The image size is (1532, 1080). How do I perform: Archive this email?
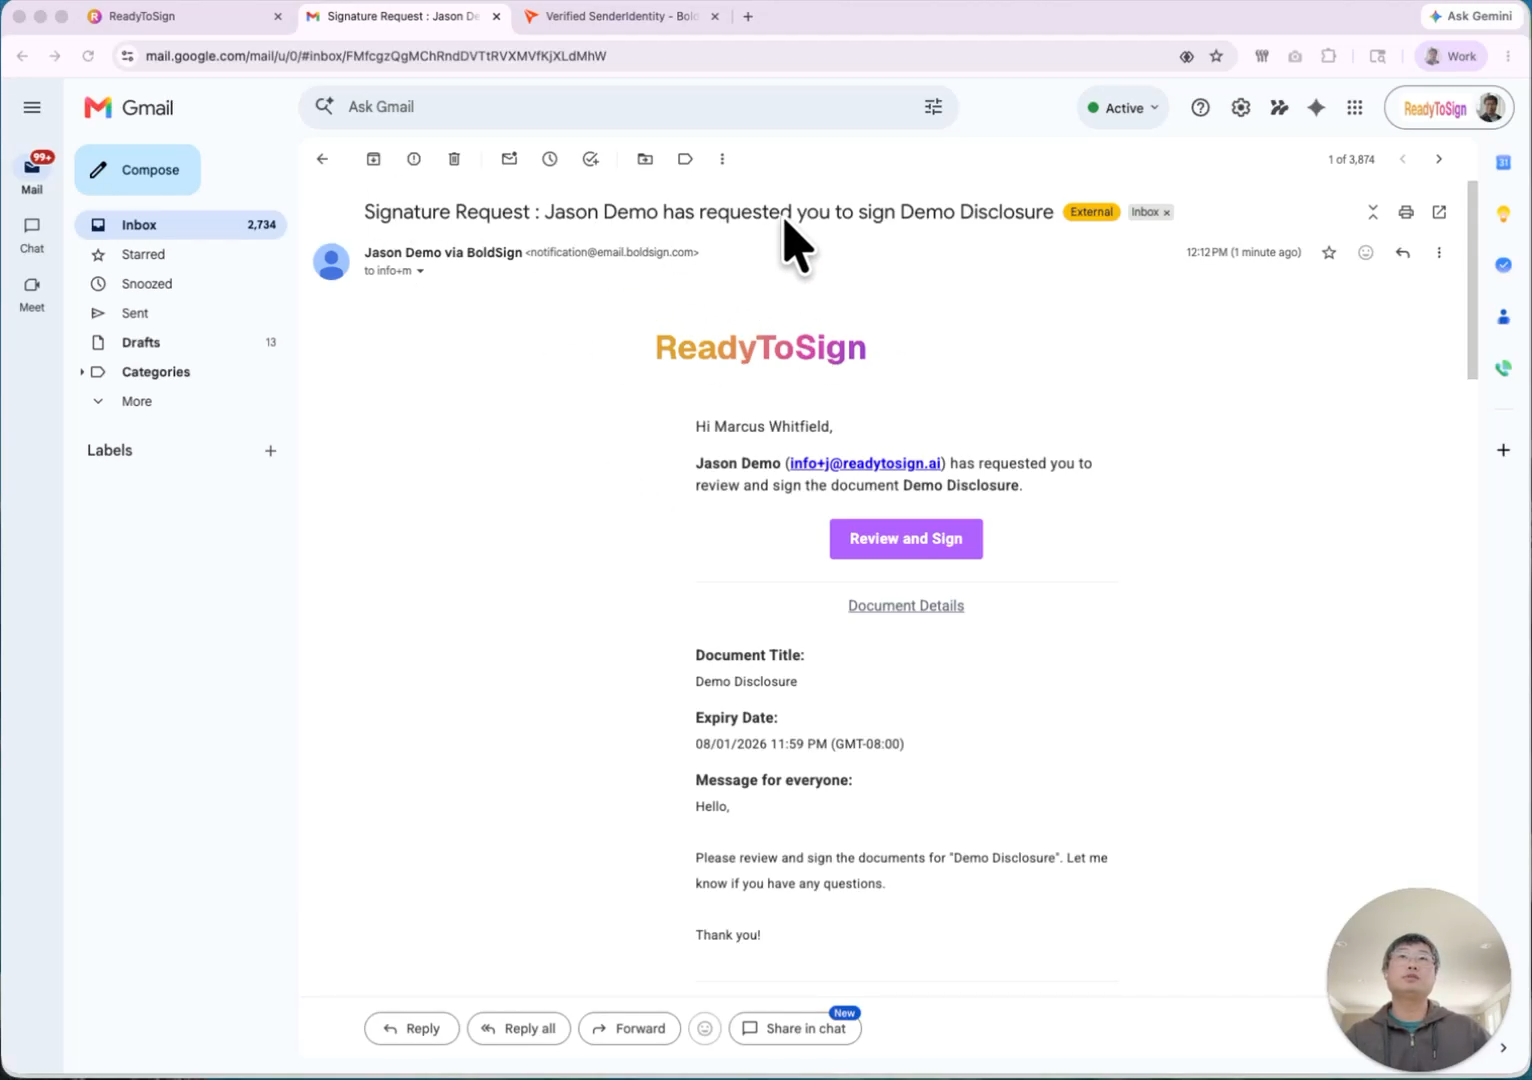click(x=373, y=159)
